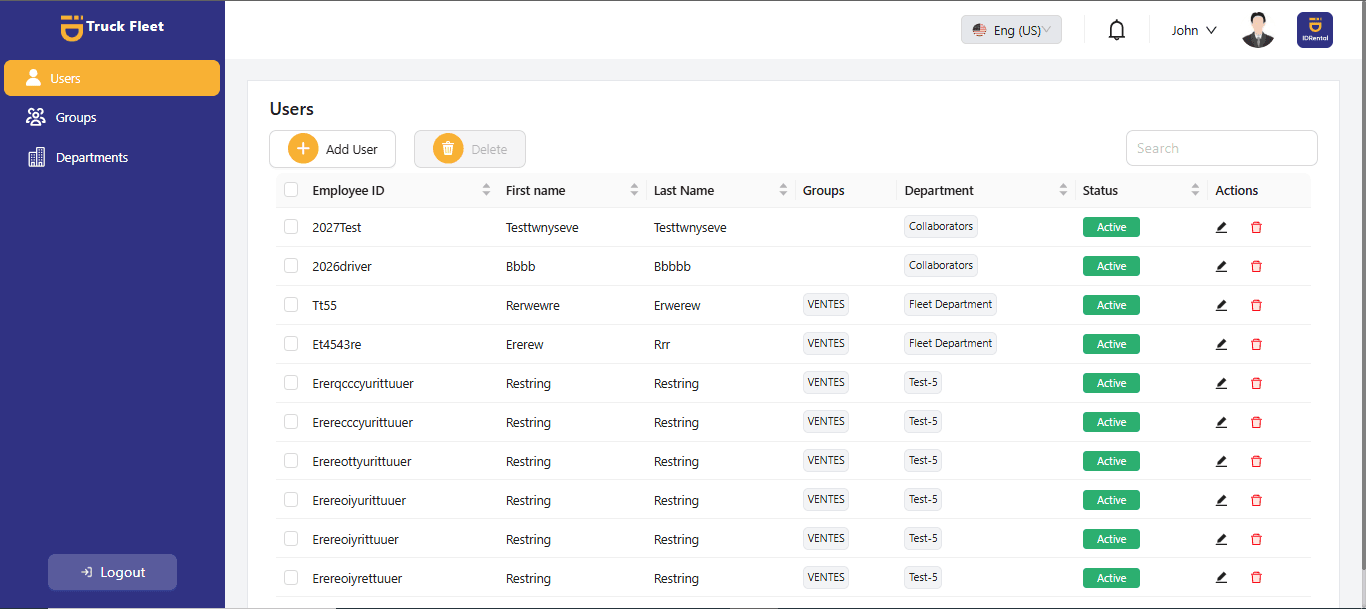This screenshot has width=1366, height=609.
Task: Edit the Ererecccyurittuuer row
Action: tap(1221, 422)
